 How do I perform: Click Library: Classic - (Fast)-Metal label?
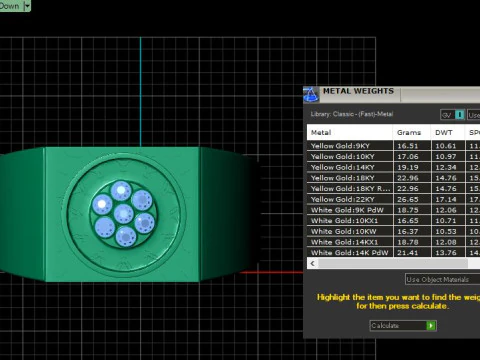352,114
